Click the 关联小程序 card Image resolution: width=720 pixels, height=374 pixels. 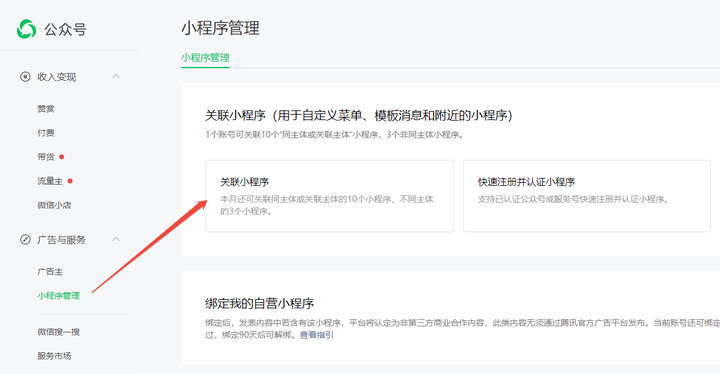(x=329, y=196)
